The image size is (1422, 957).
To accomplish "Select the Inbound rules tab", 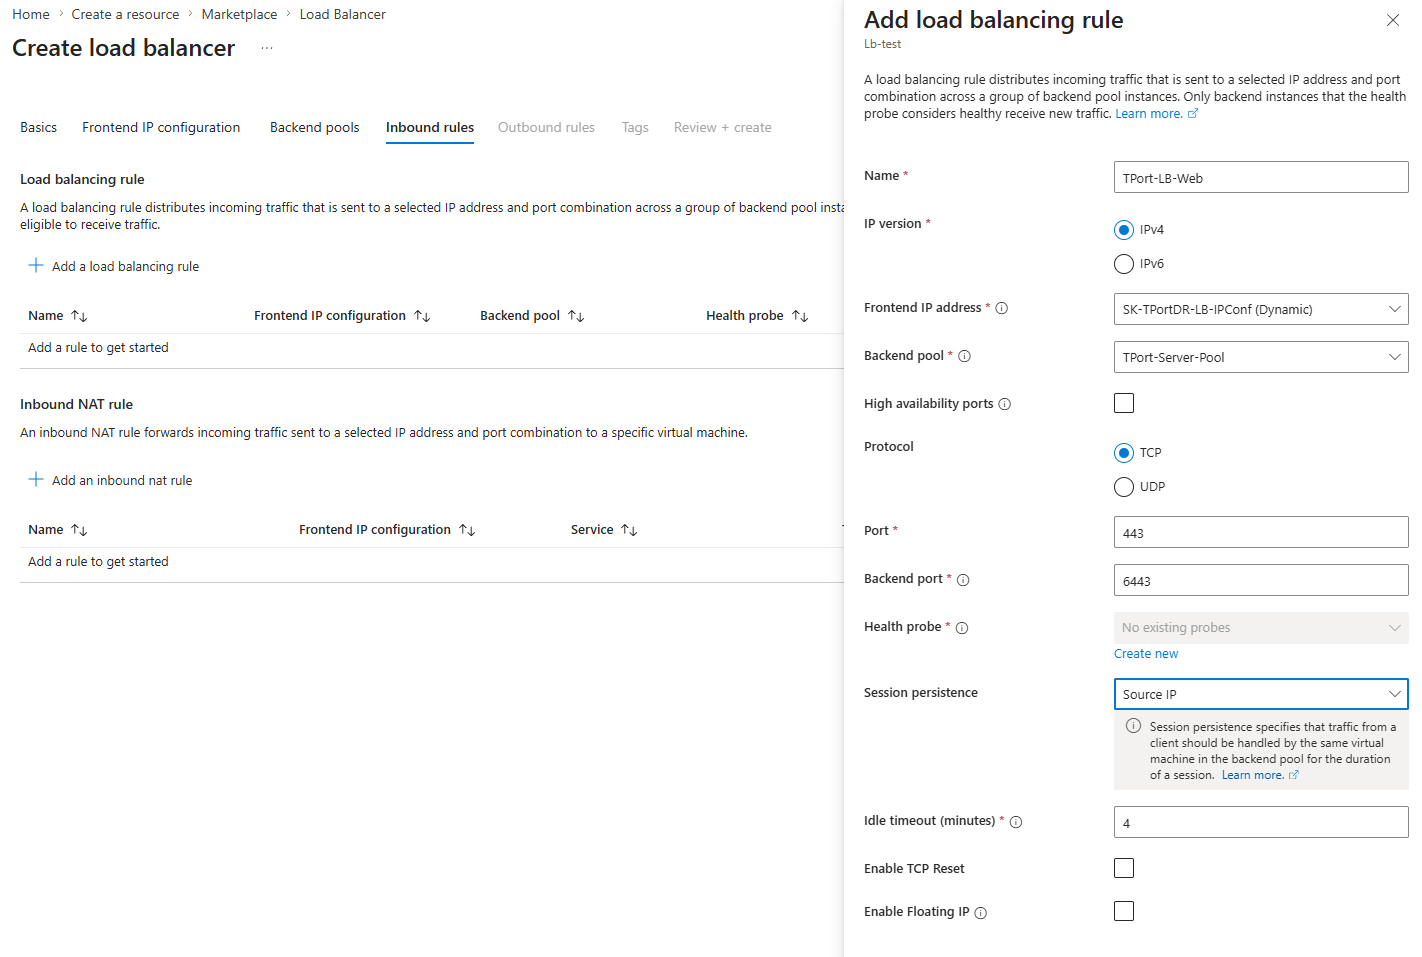I will point(430,127).
